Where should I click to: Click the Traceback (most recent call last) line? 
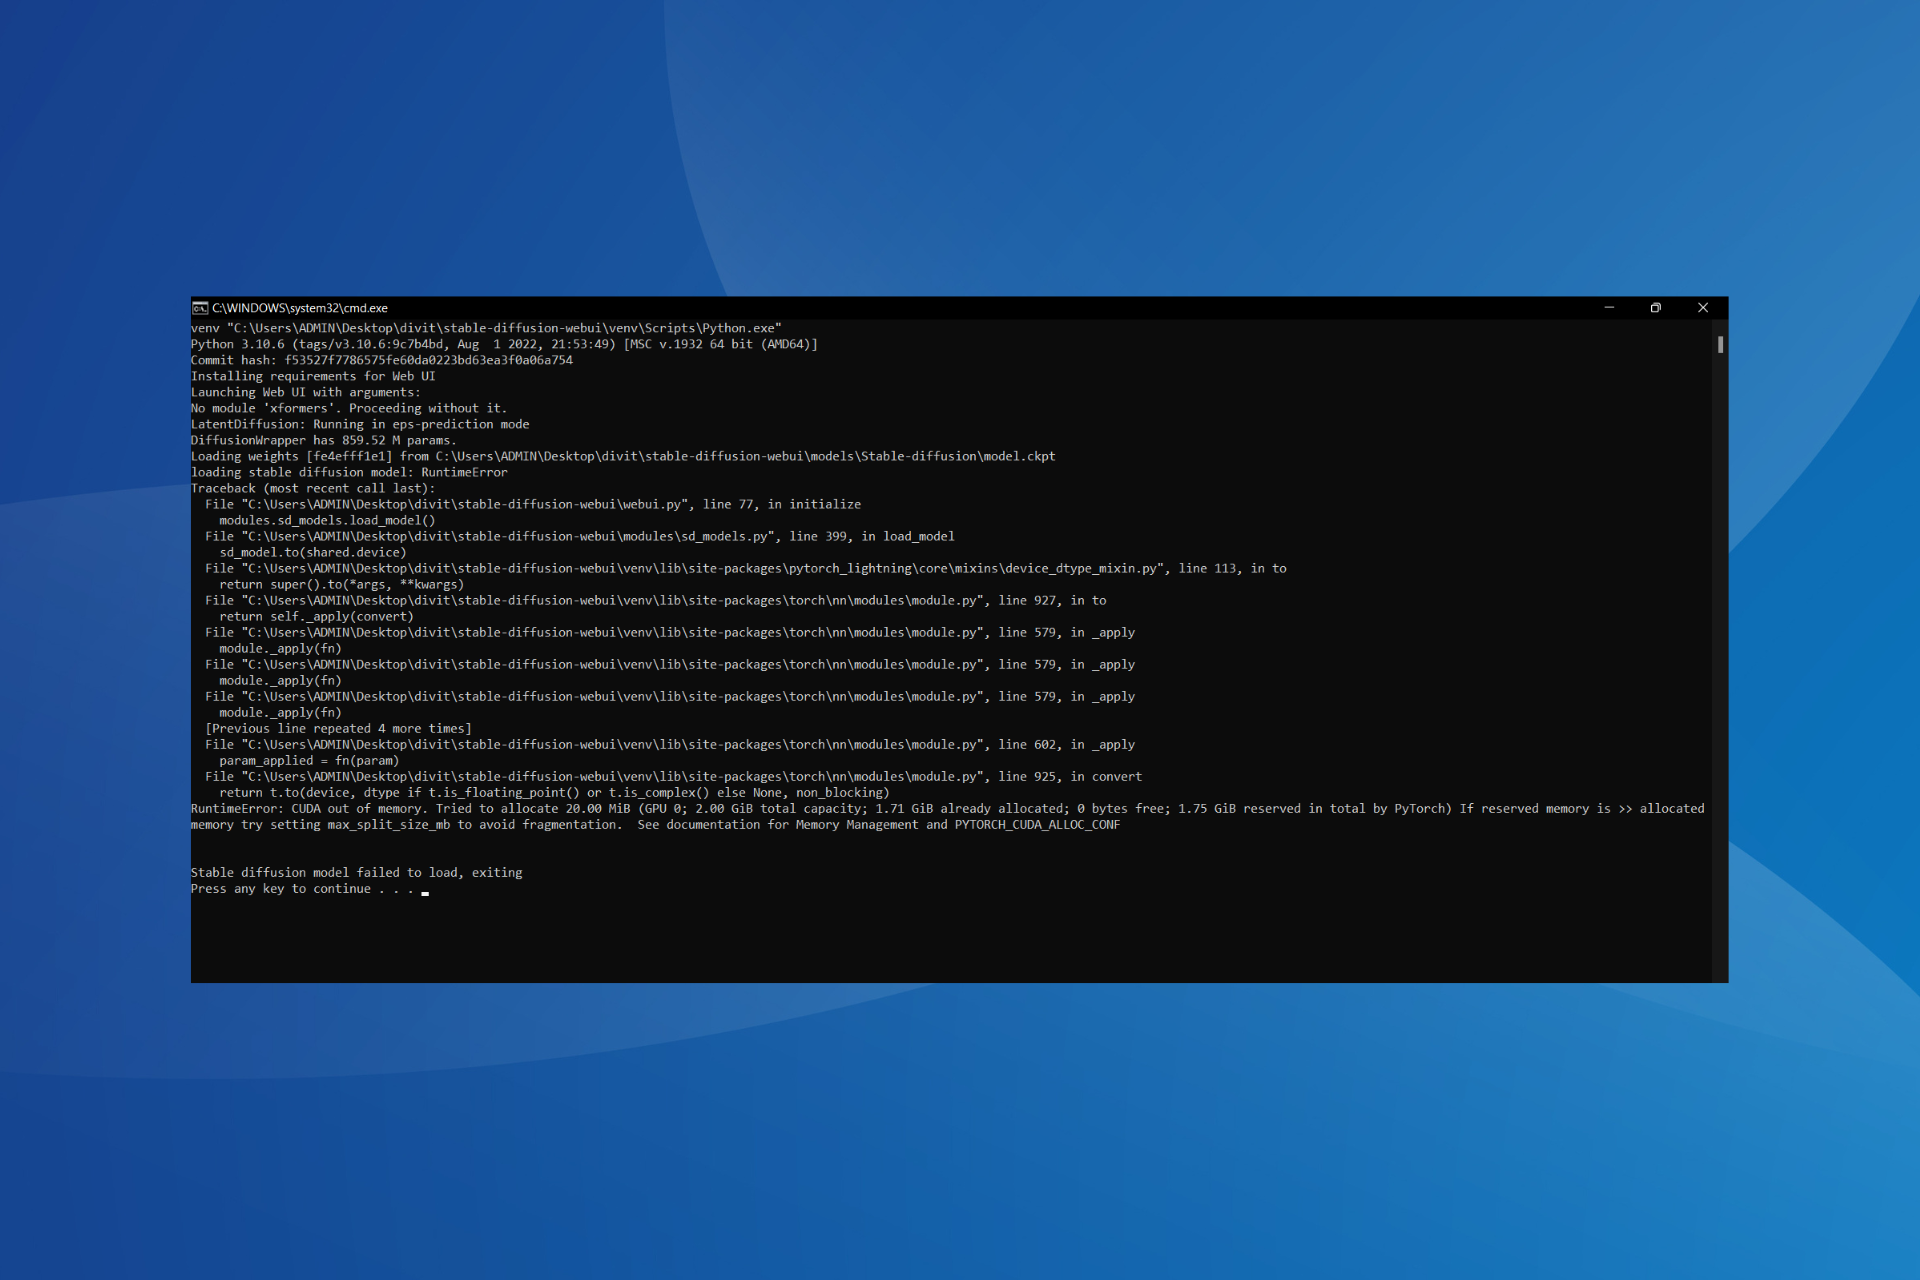pos(313,488)
